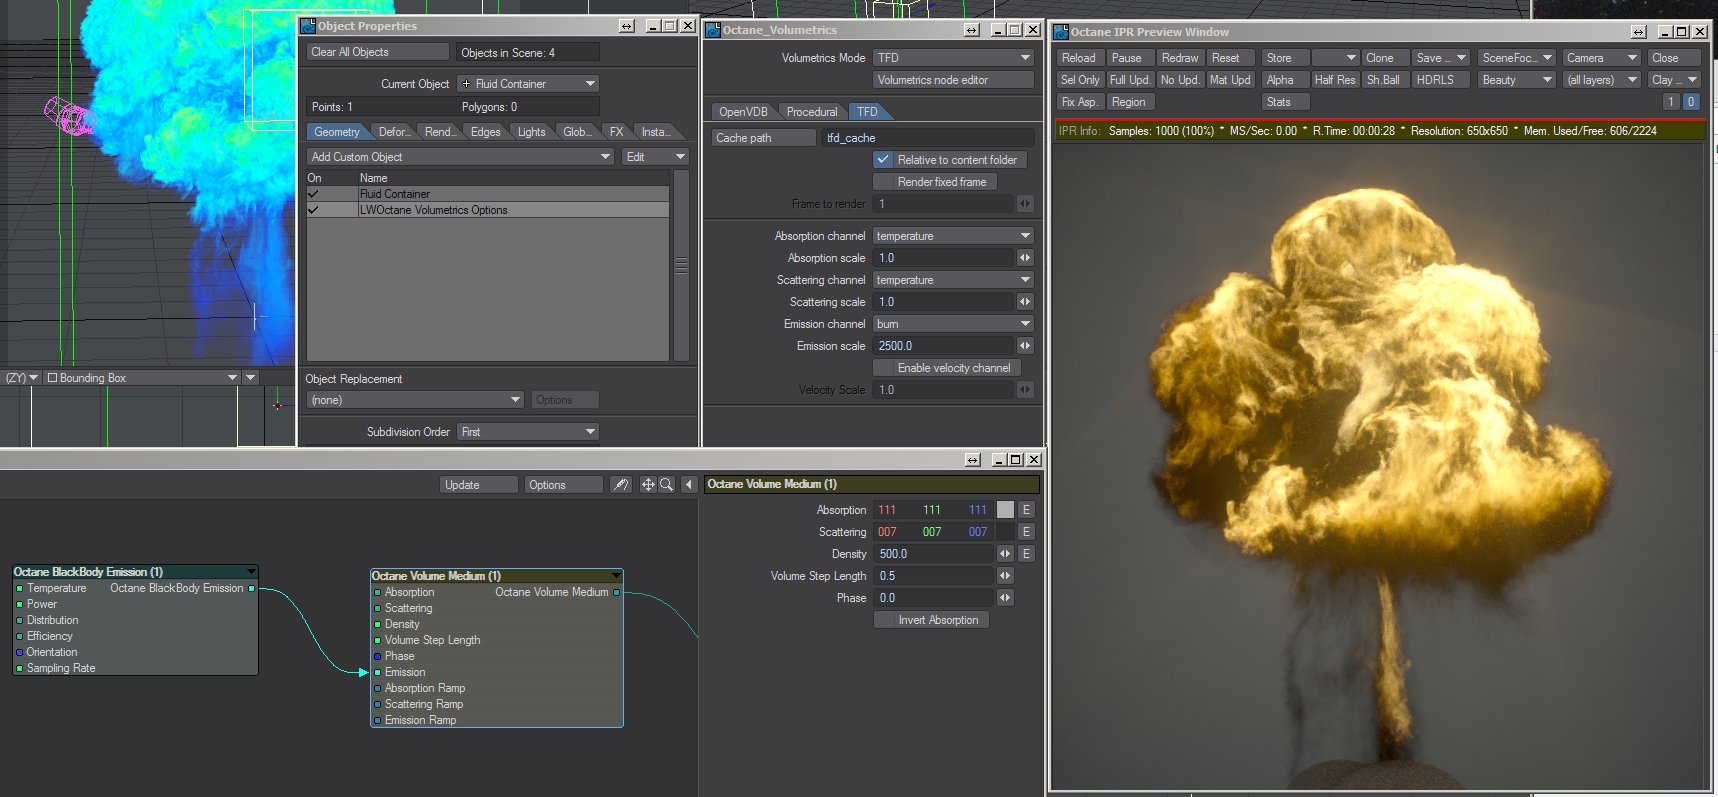Screen dimensions: 1718x797
Task: Open the Edges tab in Object Properties
Action: pos(486,132)
